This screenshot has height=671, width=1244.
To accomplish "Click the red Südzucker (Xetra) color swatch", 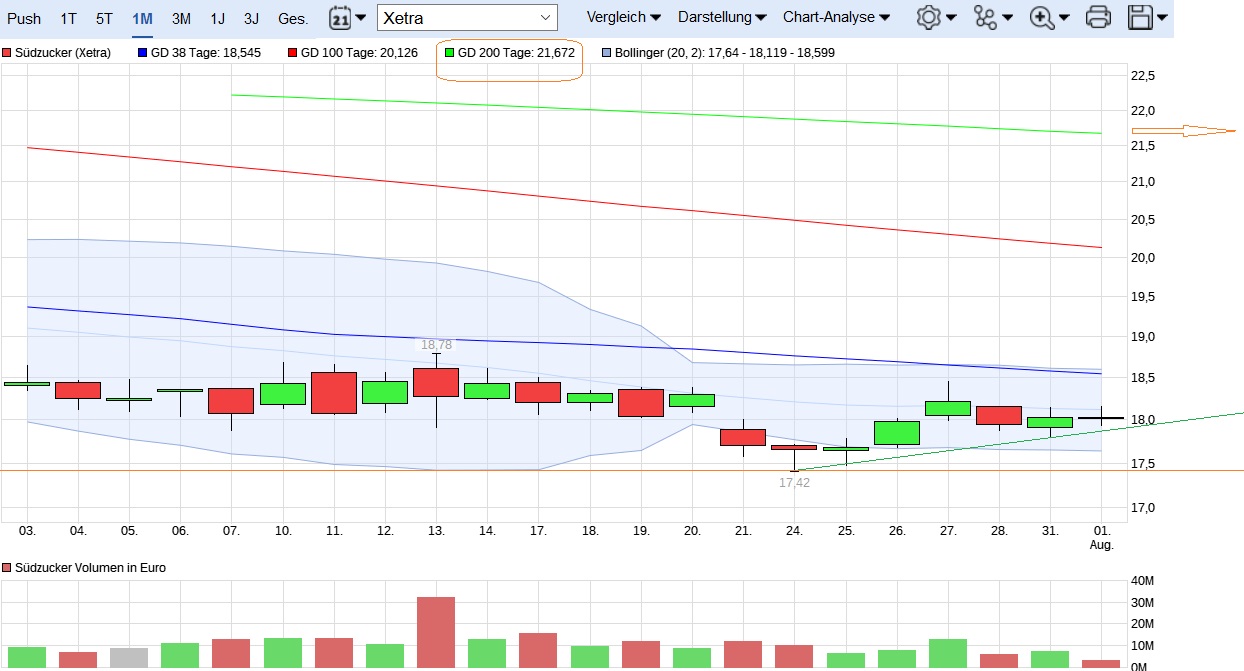I will (x=7, y=53).
